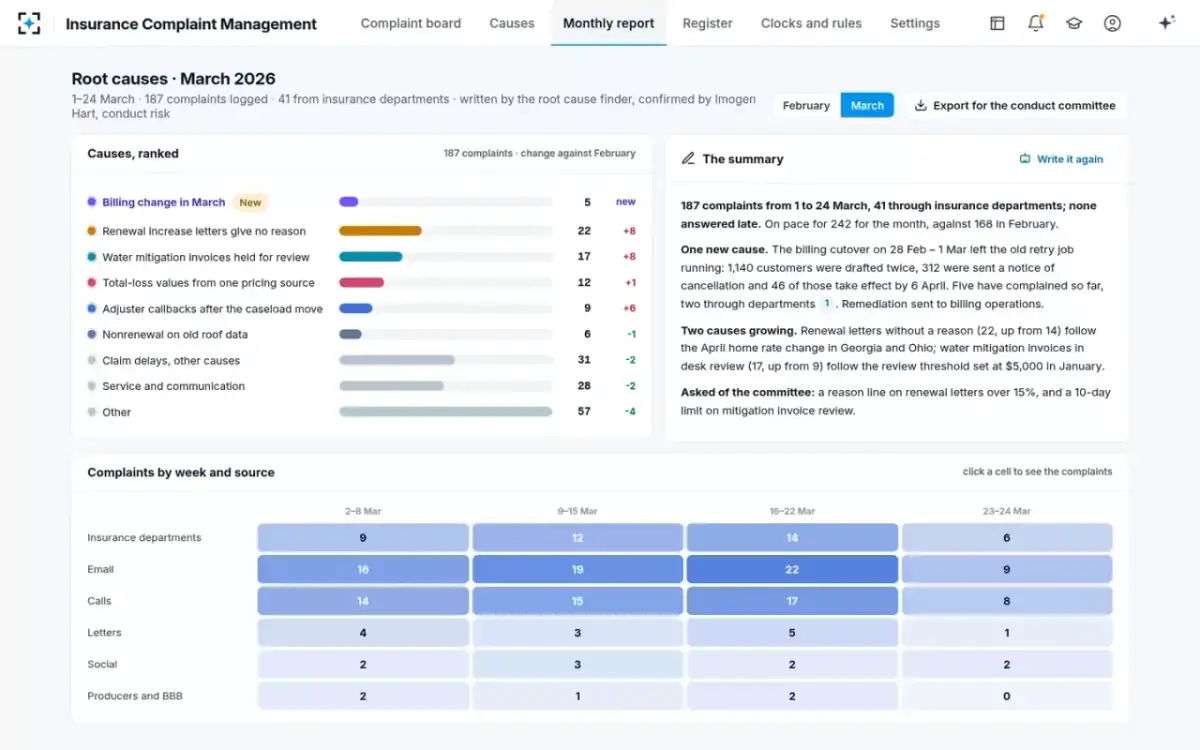Click the purple Billing change progress bar
1200x750 pixels.
(x=349, y=202)
